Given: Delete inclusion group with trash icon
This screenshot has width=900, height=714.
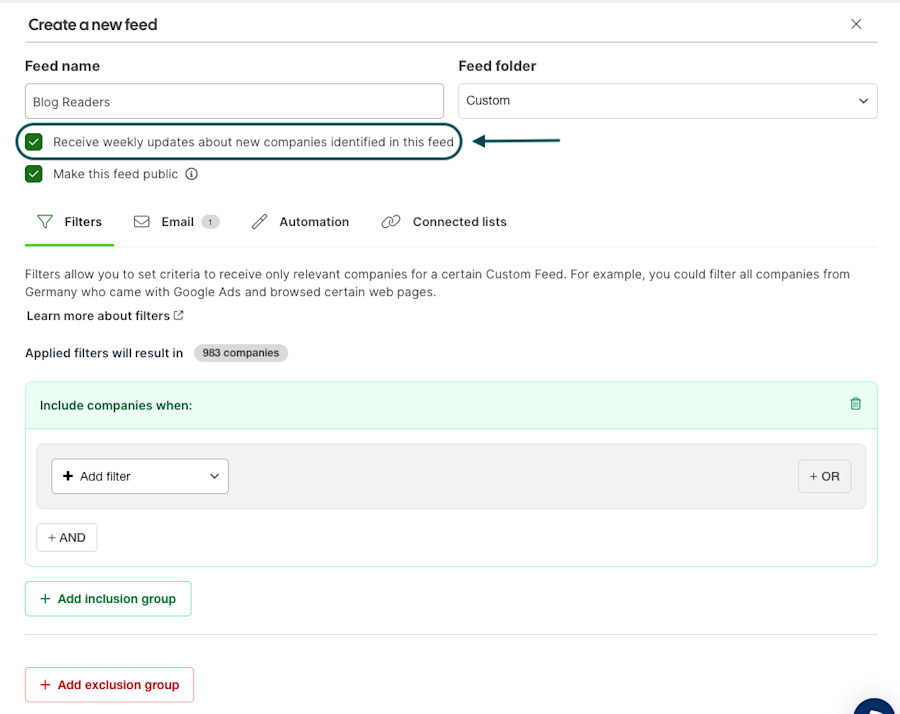Looking at the screenshot, I should pos(855,404).
